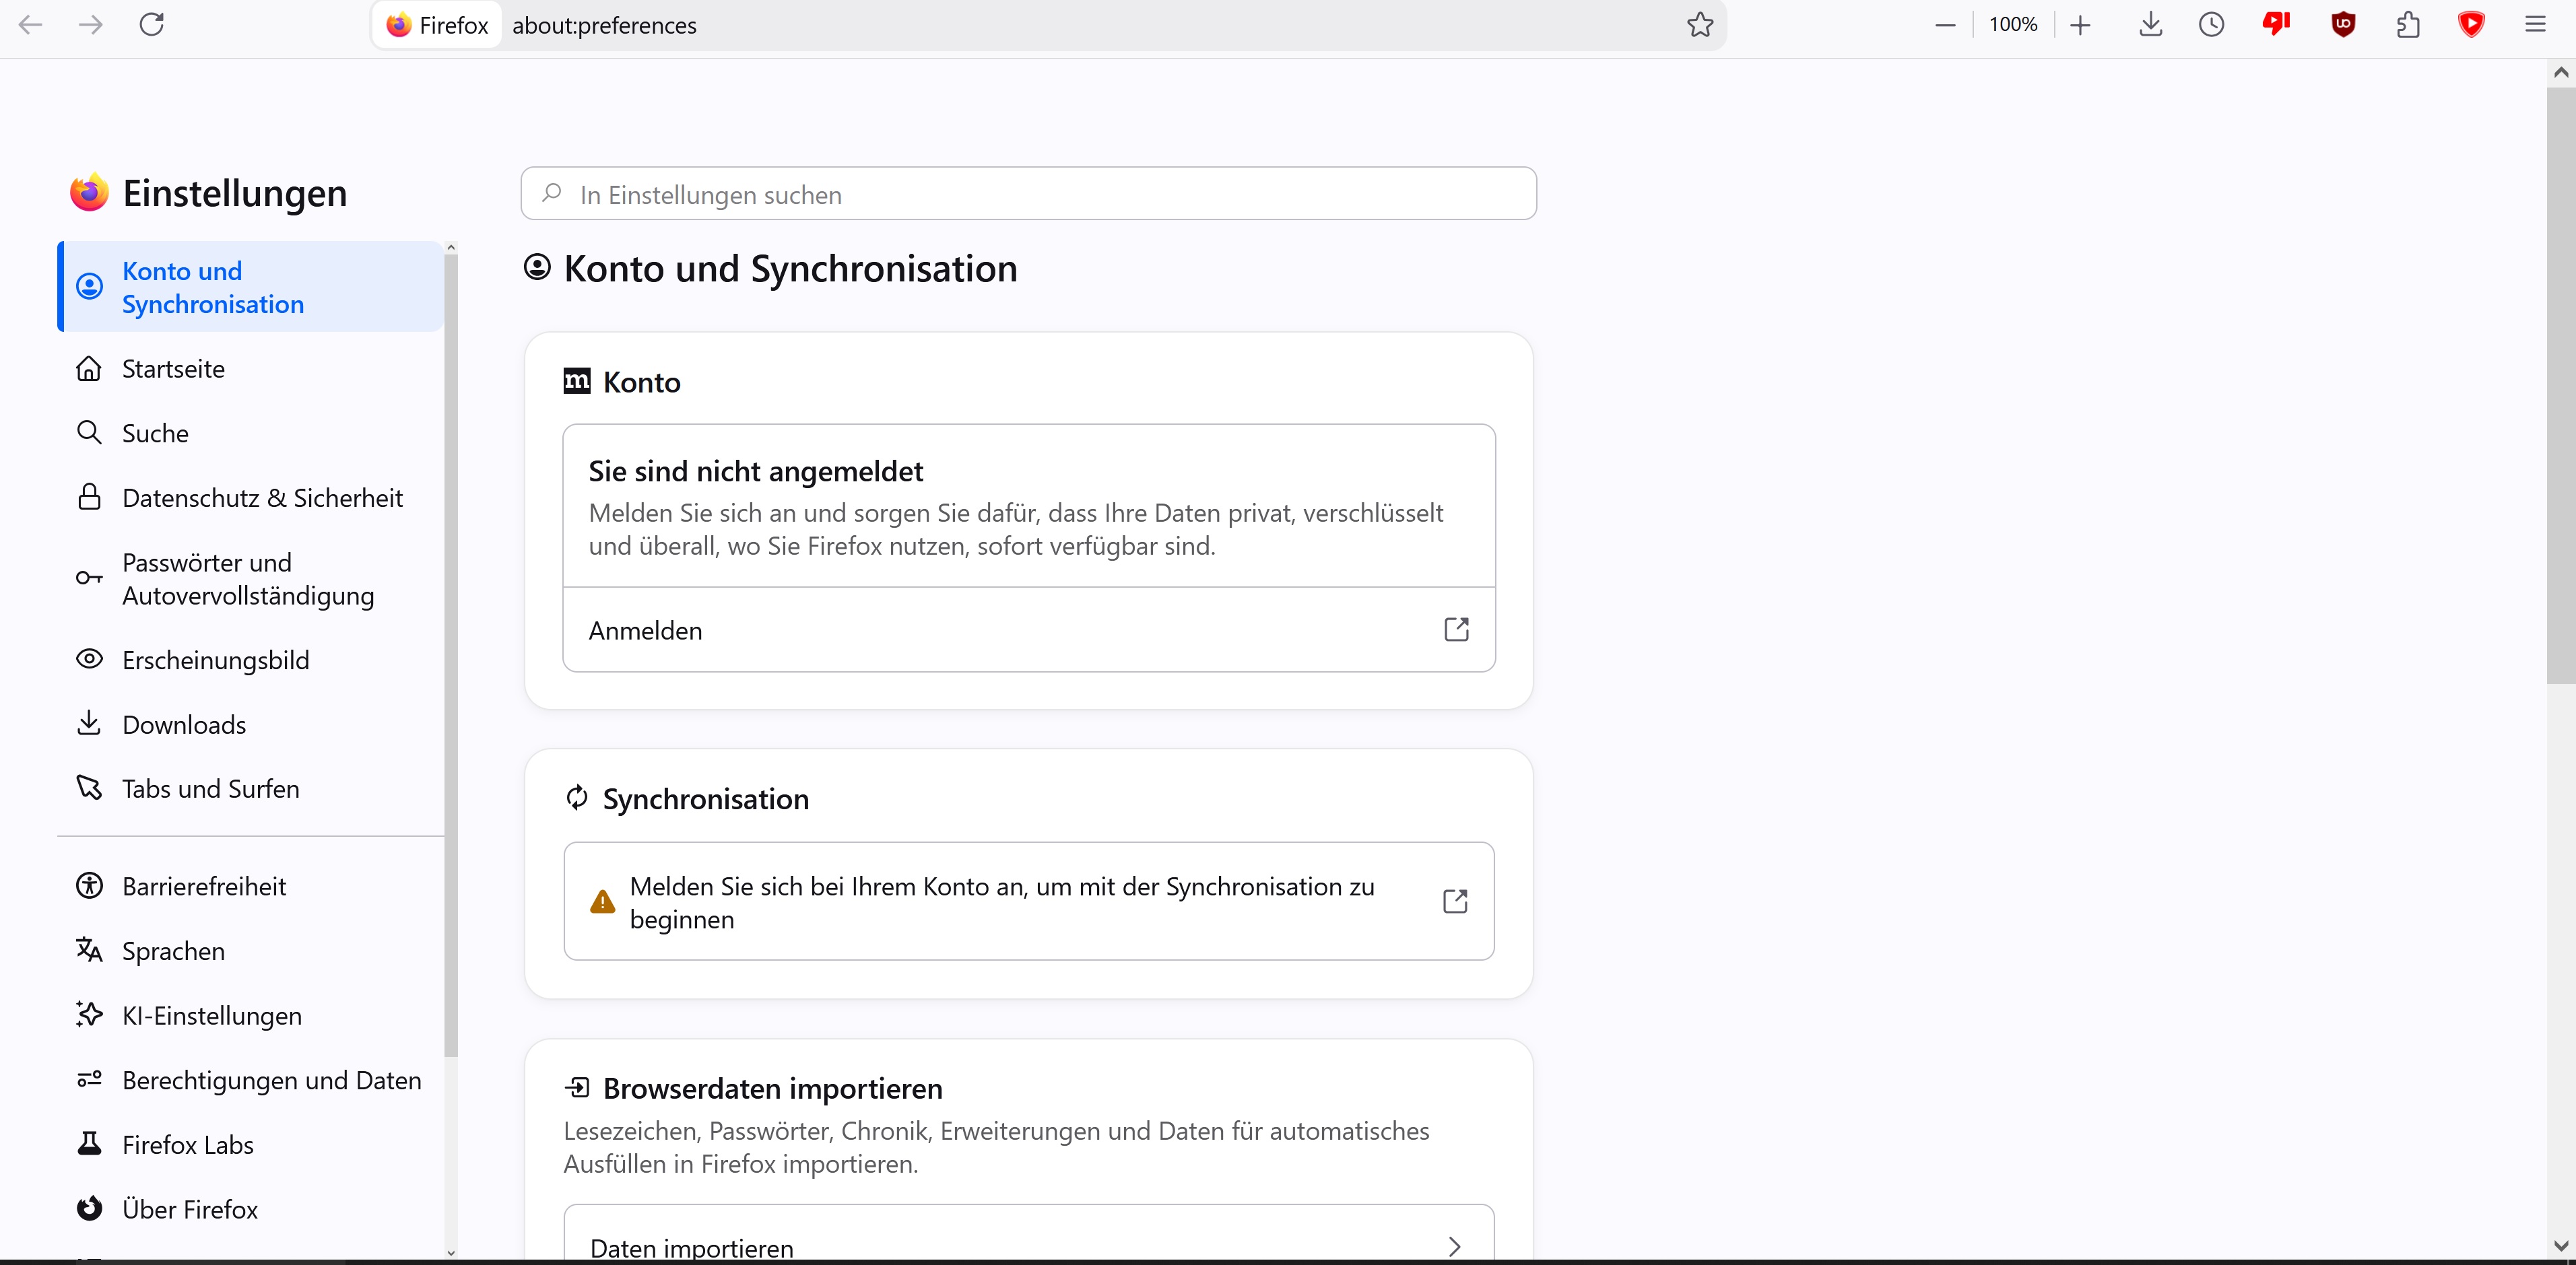
Task: Click the Tabs und Surfen cursor icon
Action: (x=89, y=788)
